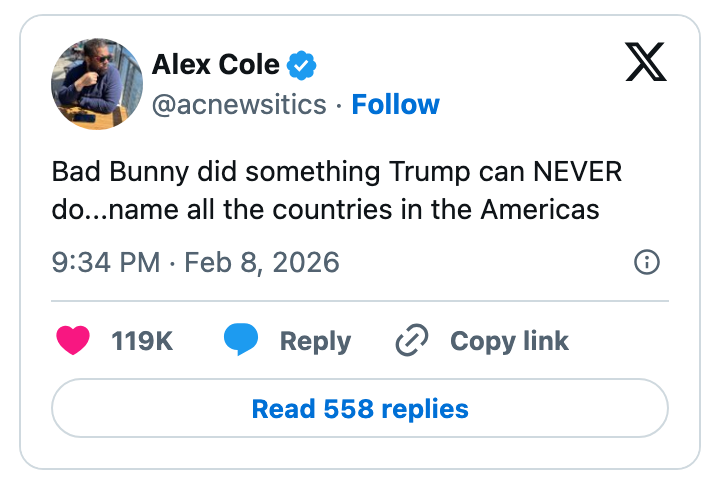Follow the acnewsitics account
The height and width of the screenshot is (490, 724).
coord(396,105)
